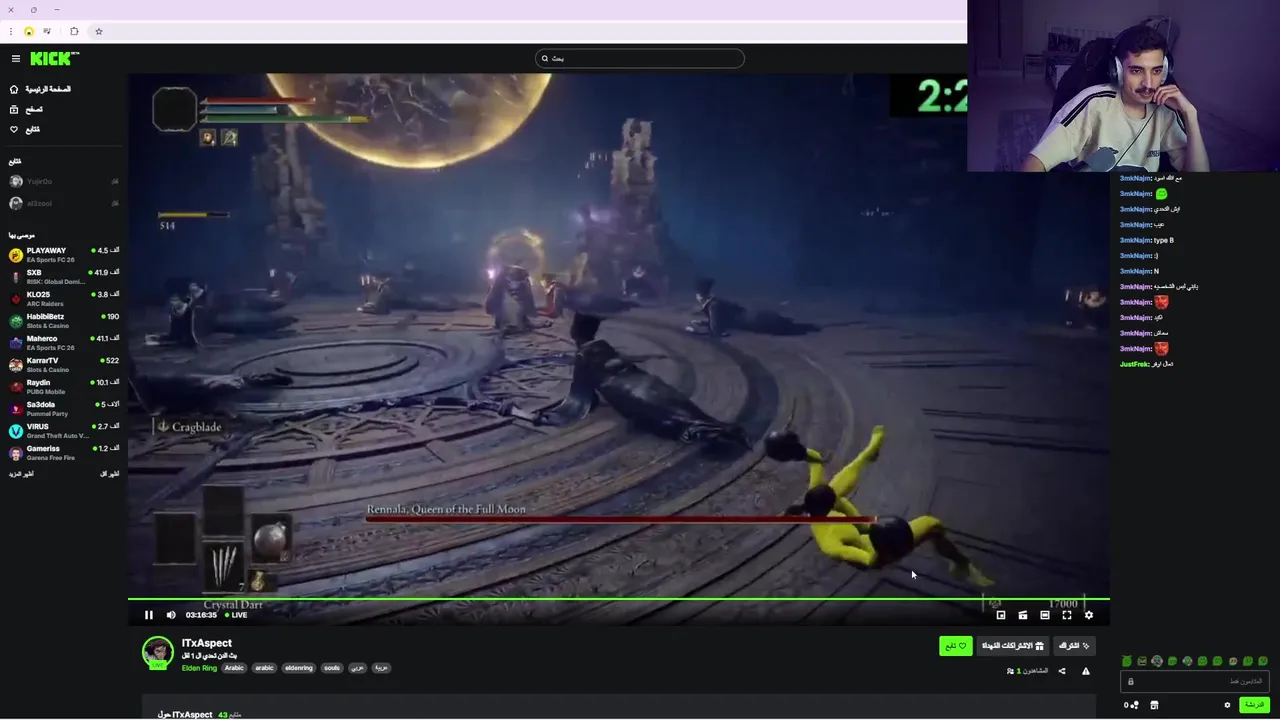Expand the recommended list with Show more
The height and width of the screenshot is (720, 1280).
[21, 474]
